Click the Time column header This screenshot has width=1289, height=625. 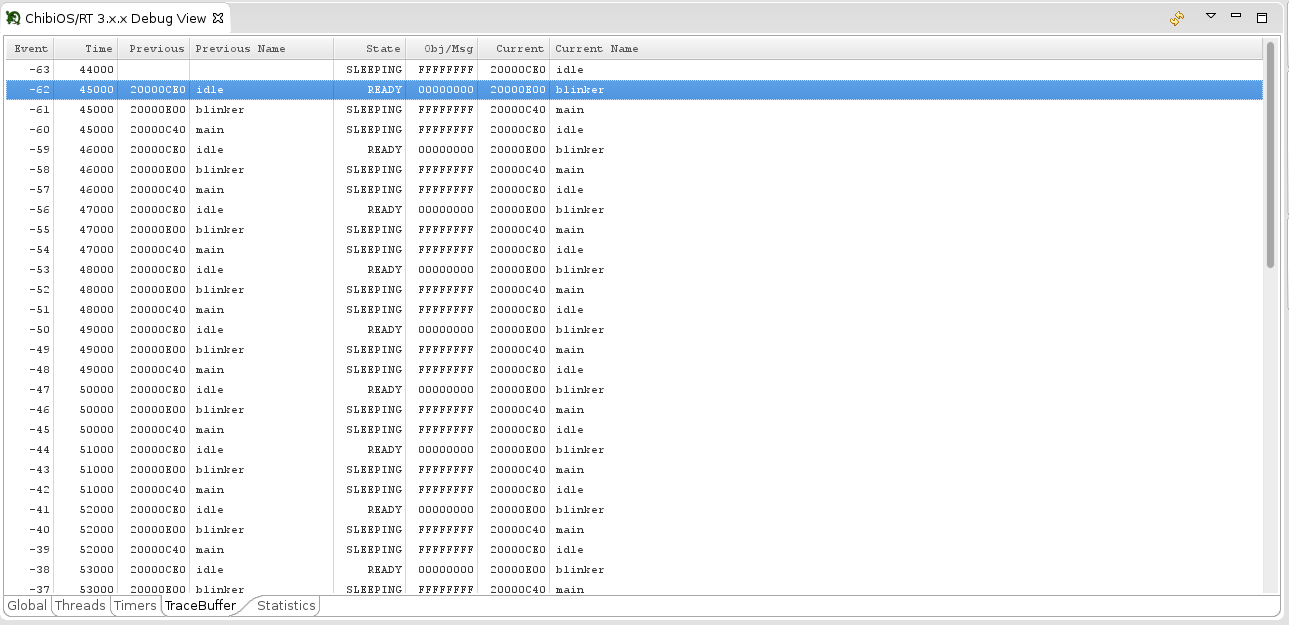[x=86, y=49]
